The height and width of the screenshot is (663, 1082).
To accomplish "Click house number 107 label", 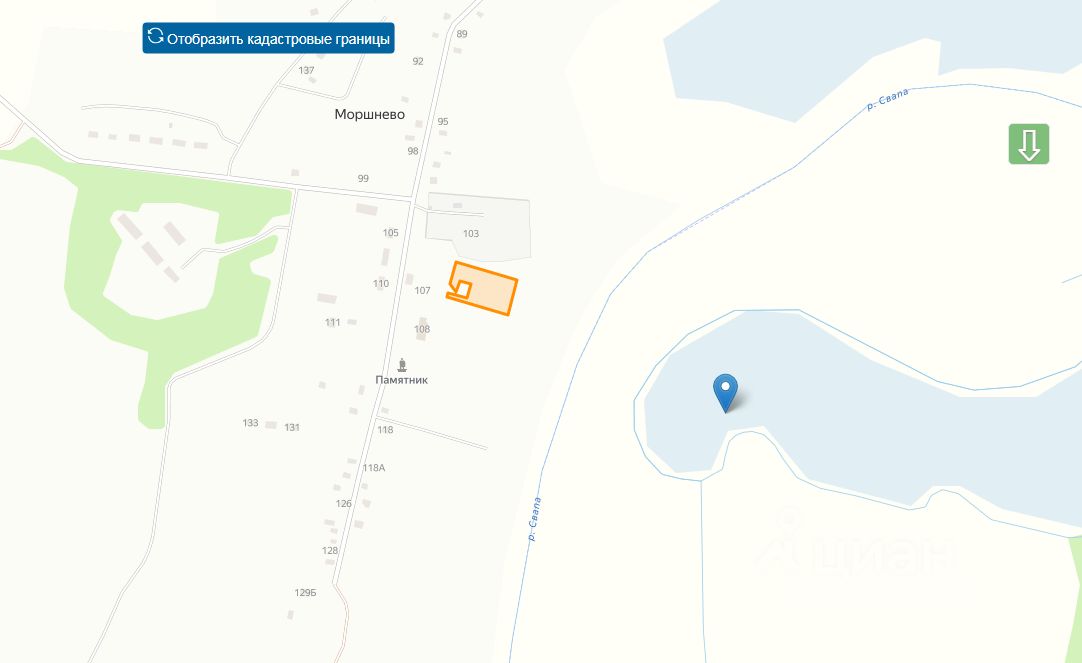I will 422,290.
